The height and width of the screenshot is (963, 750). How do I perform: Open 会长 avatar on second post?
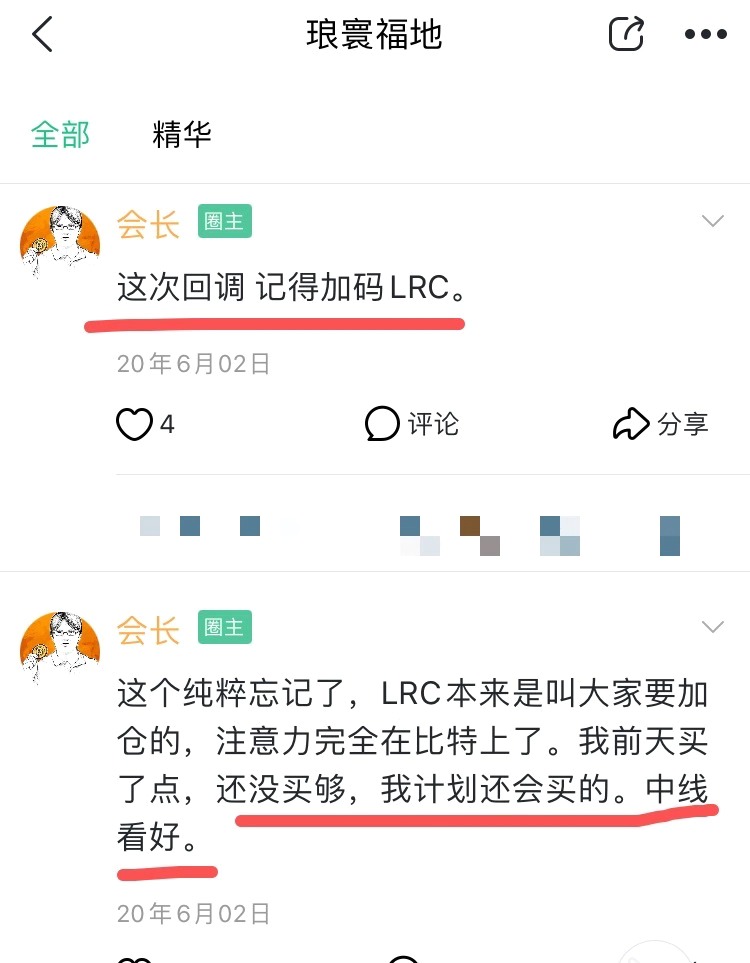tap(60, 647)
